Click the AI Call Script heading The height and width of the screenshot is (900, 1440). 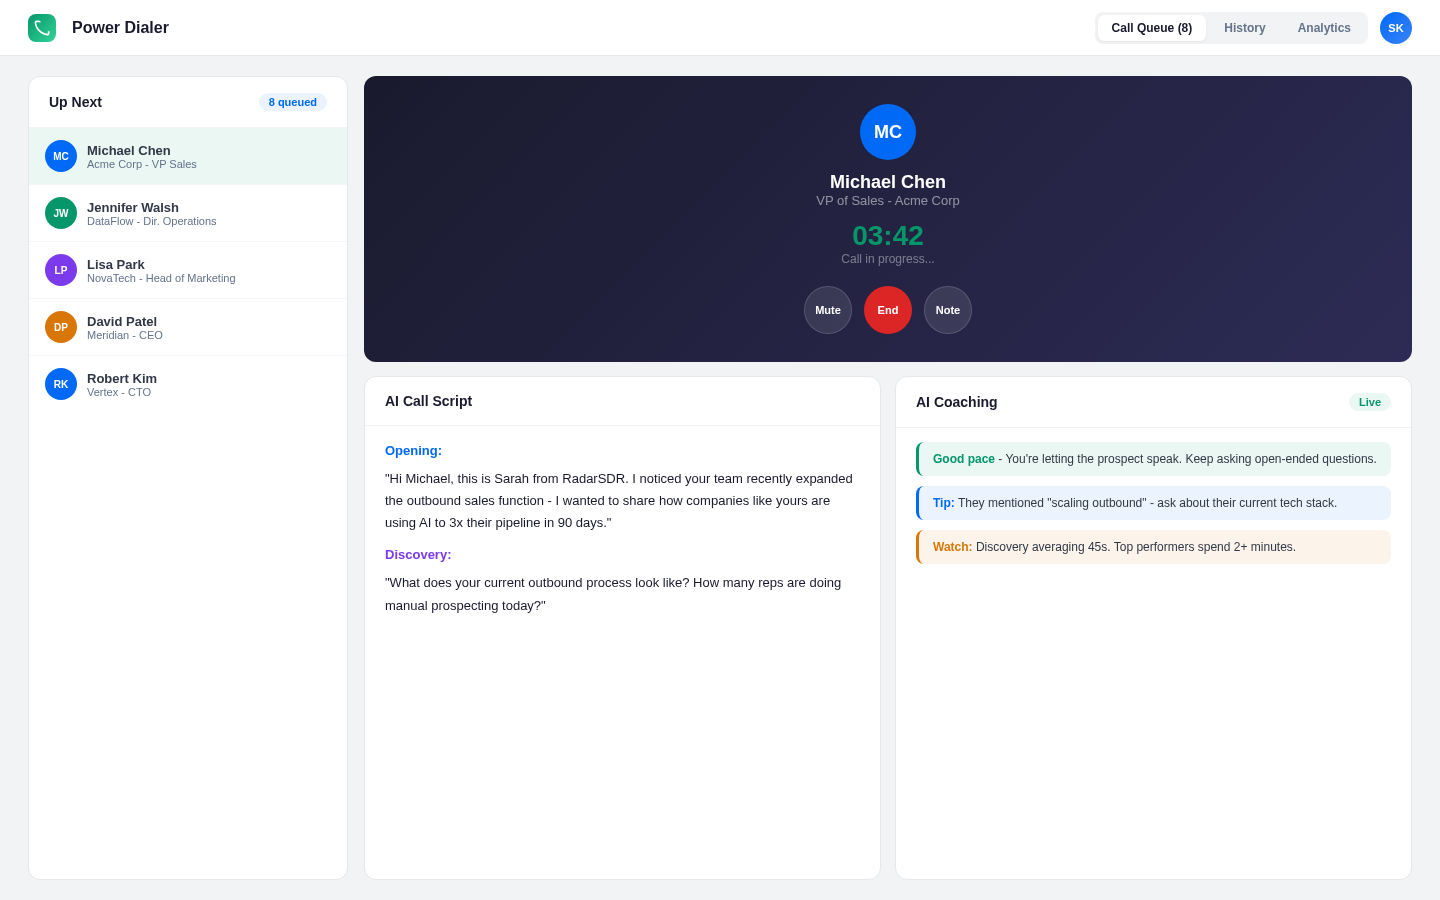pyautogui.click(x=428, y=401)
